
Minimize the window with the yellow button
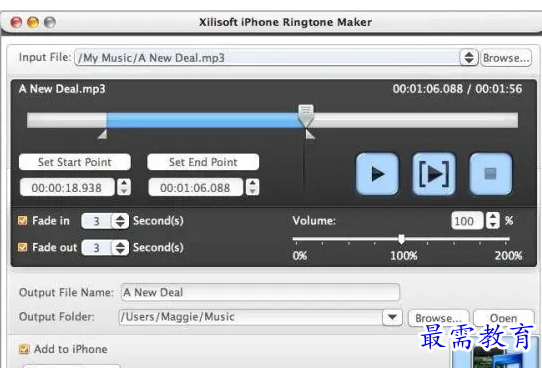[33, 22]
